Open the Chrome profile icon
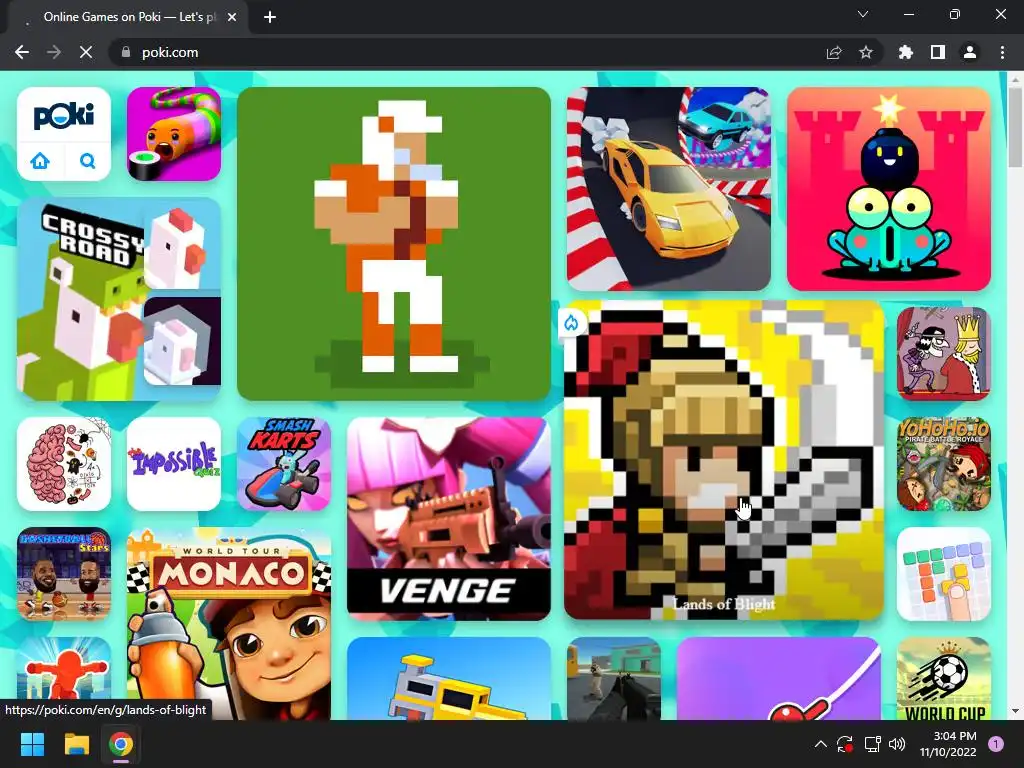 [x=970, y=52]
